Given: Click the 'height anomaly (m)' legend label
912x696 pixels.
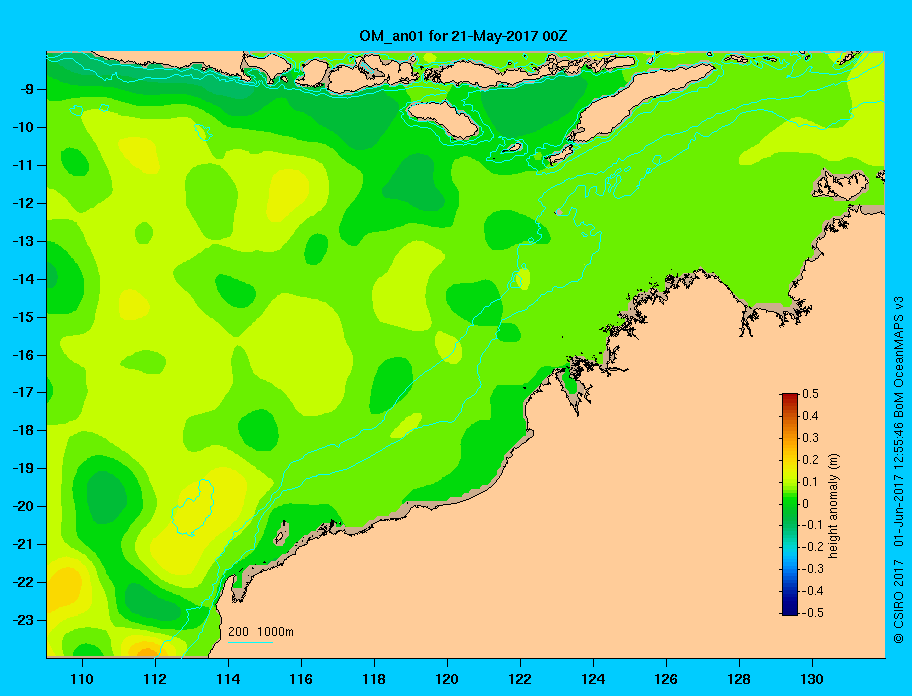Looking at the screenshot, I should pos(833,506).
